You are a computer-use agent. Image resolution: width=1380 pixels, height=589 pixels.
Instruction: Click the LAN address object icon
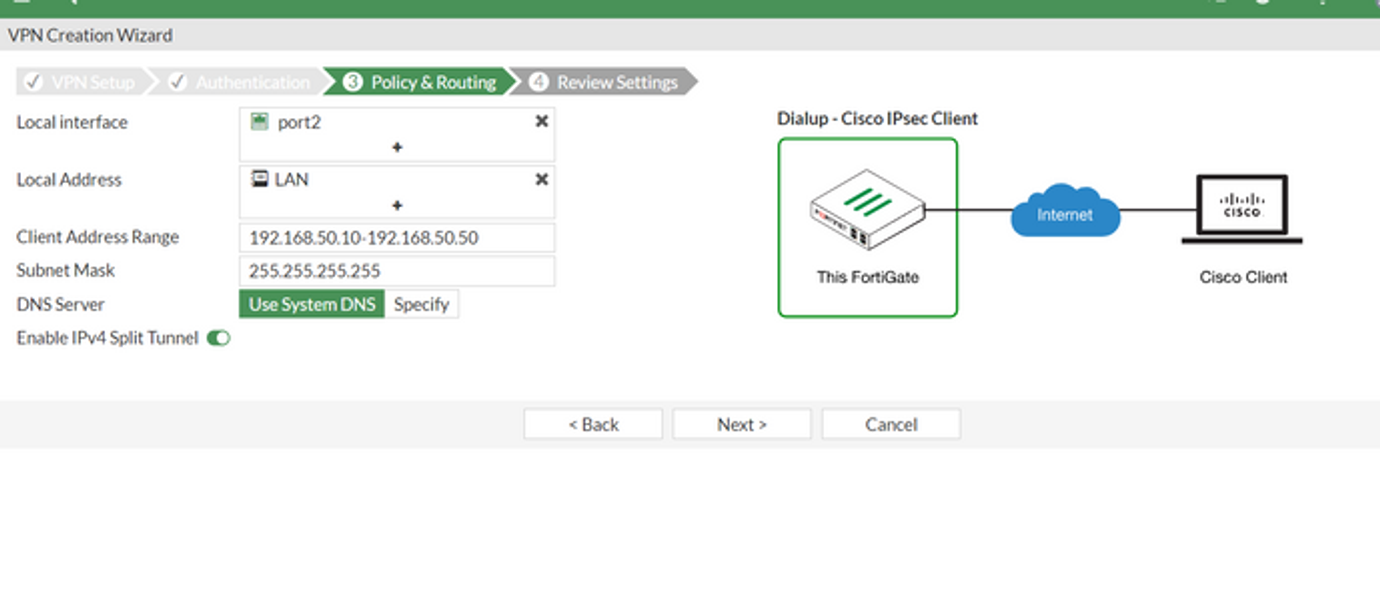point(259,179)
